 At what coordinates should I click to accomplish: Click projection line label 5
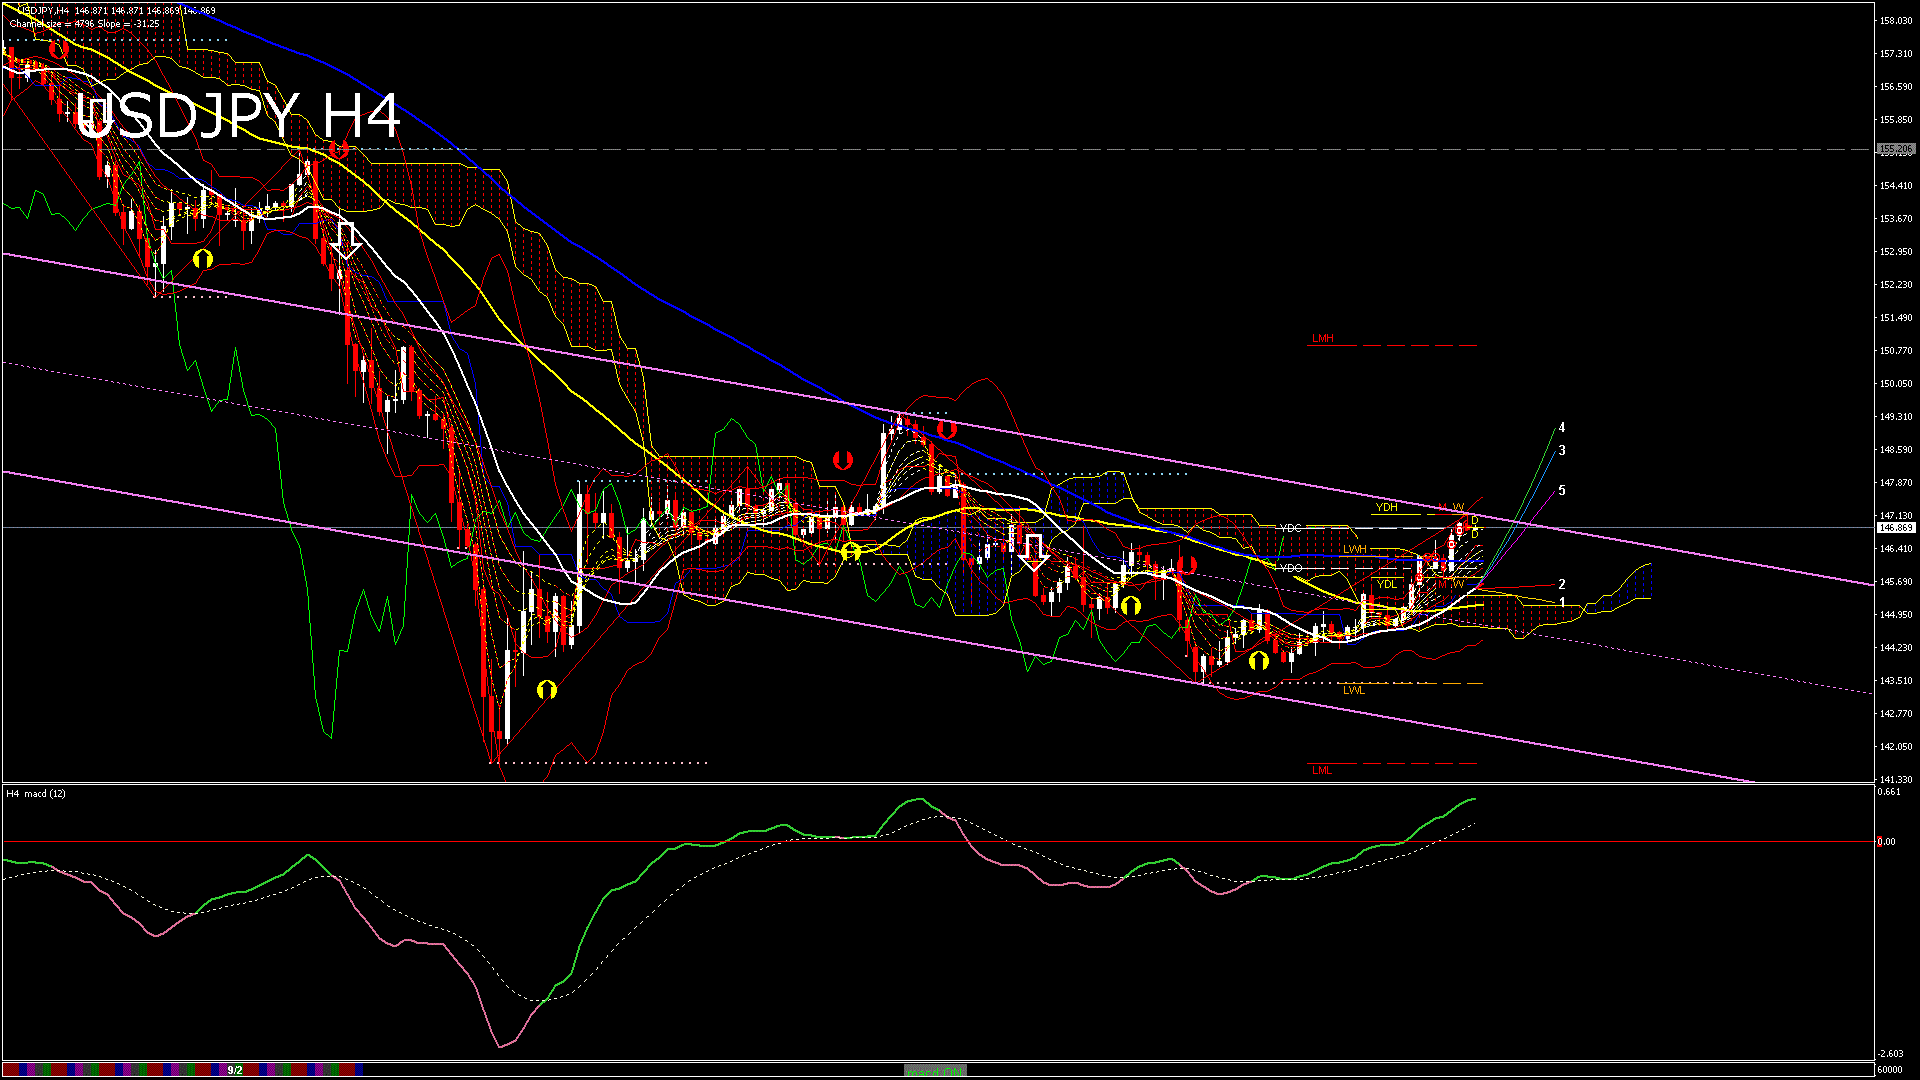(1562, 491)
